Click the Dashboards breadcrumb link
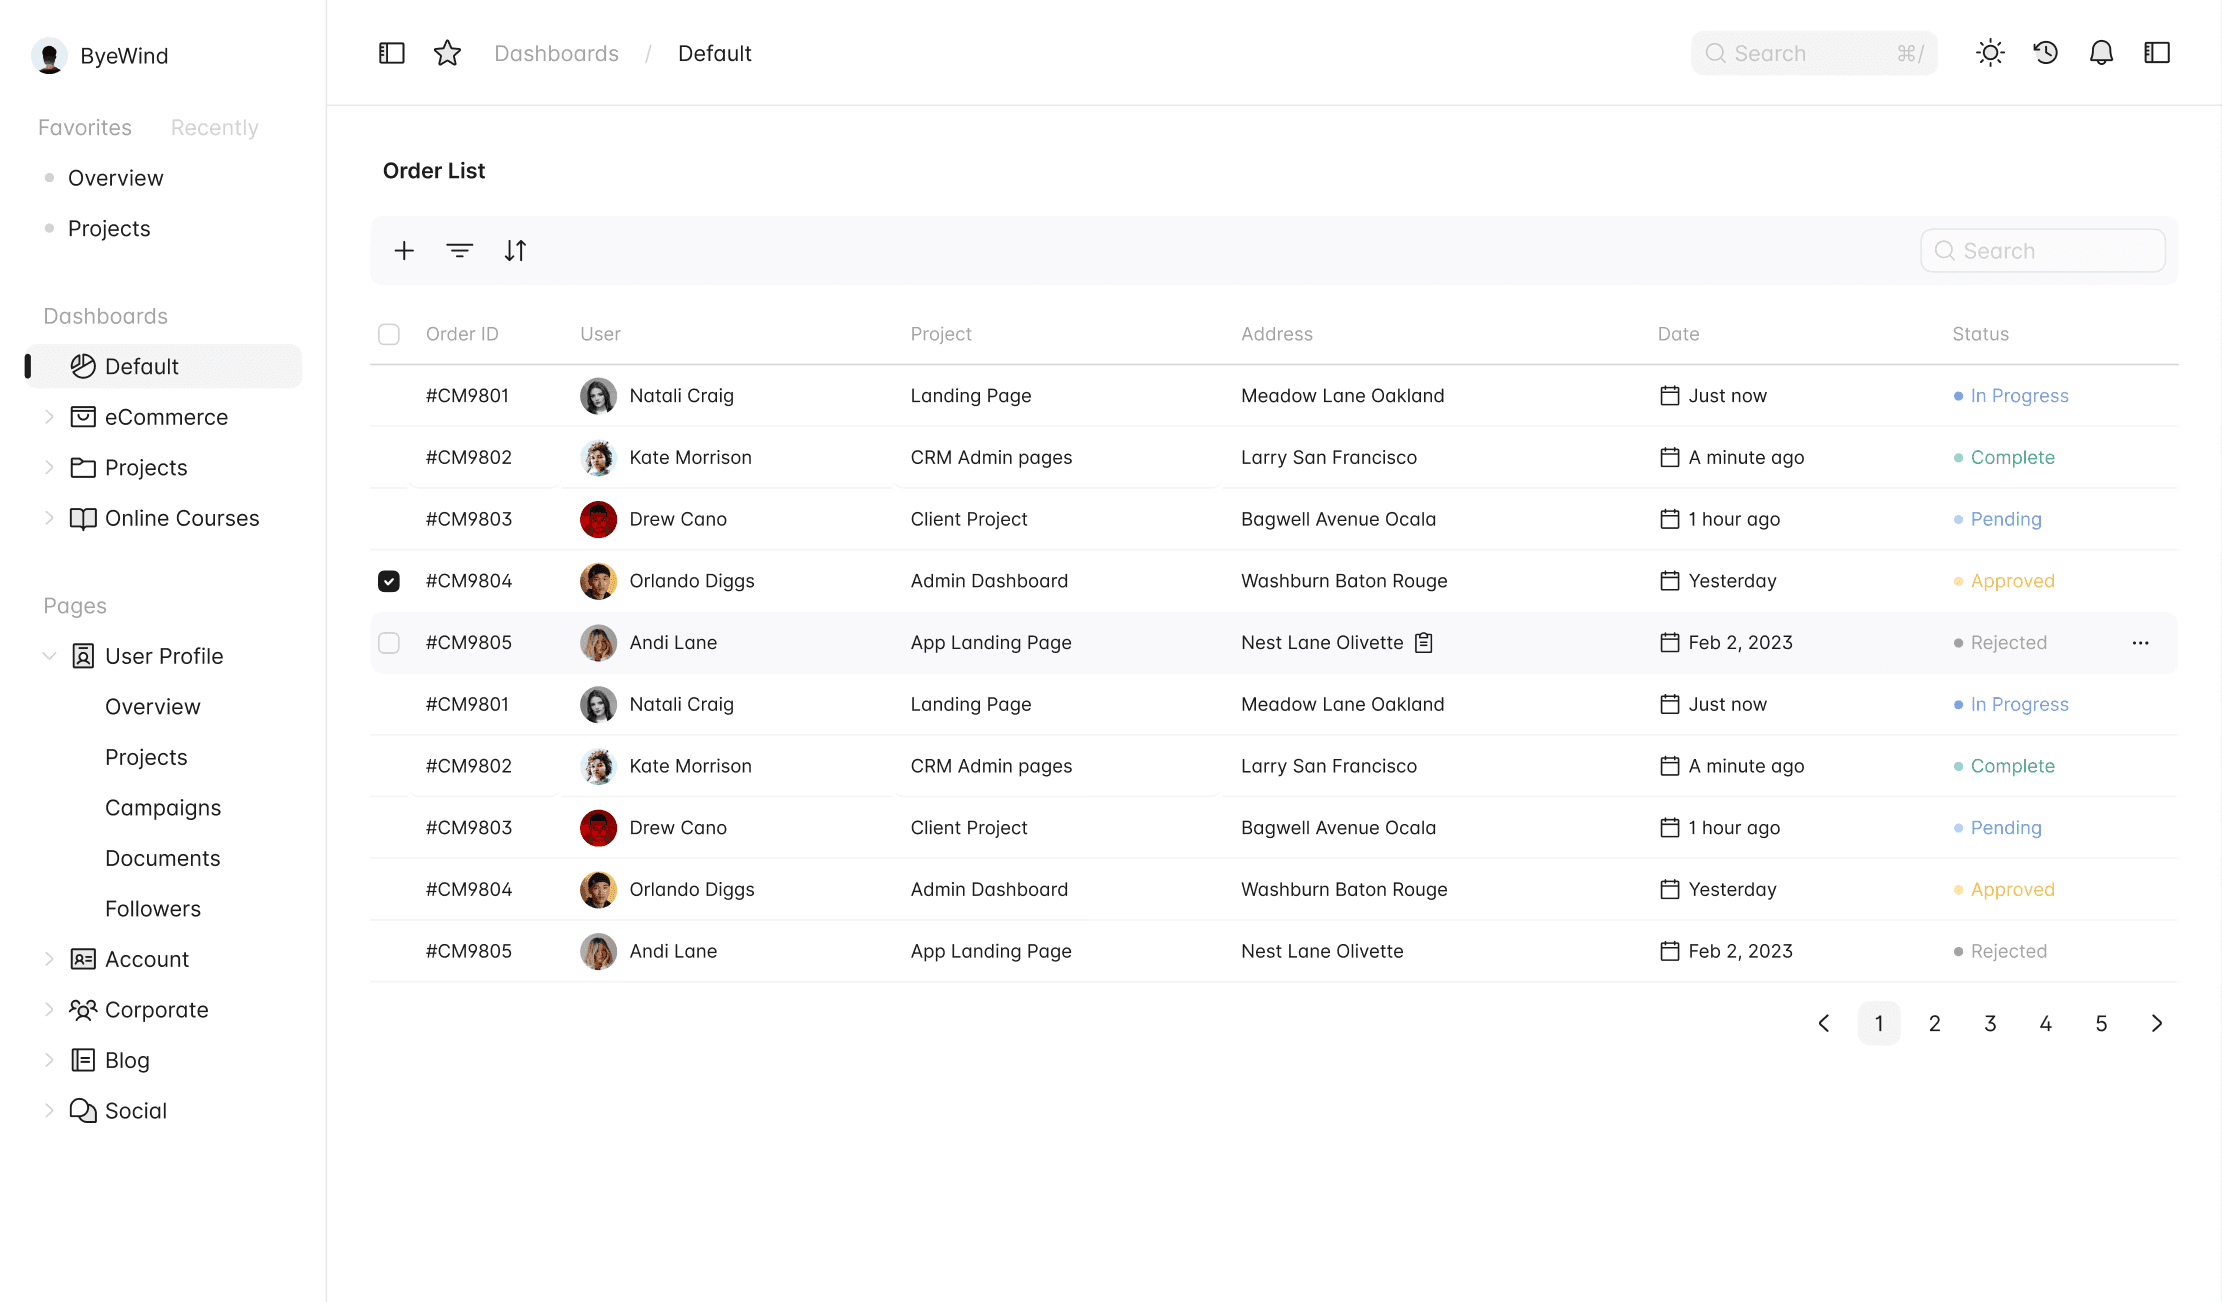 [556, 54]
